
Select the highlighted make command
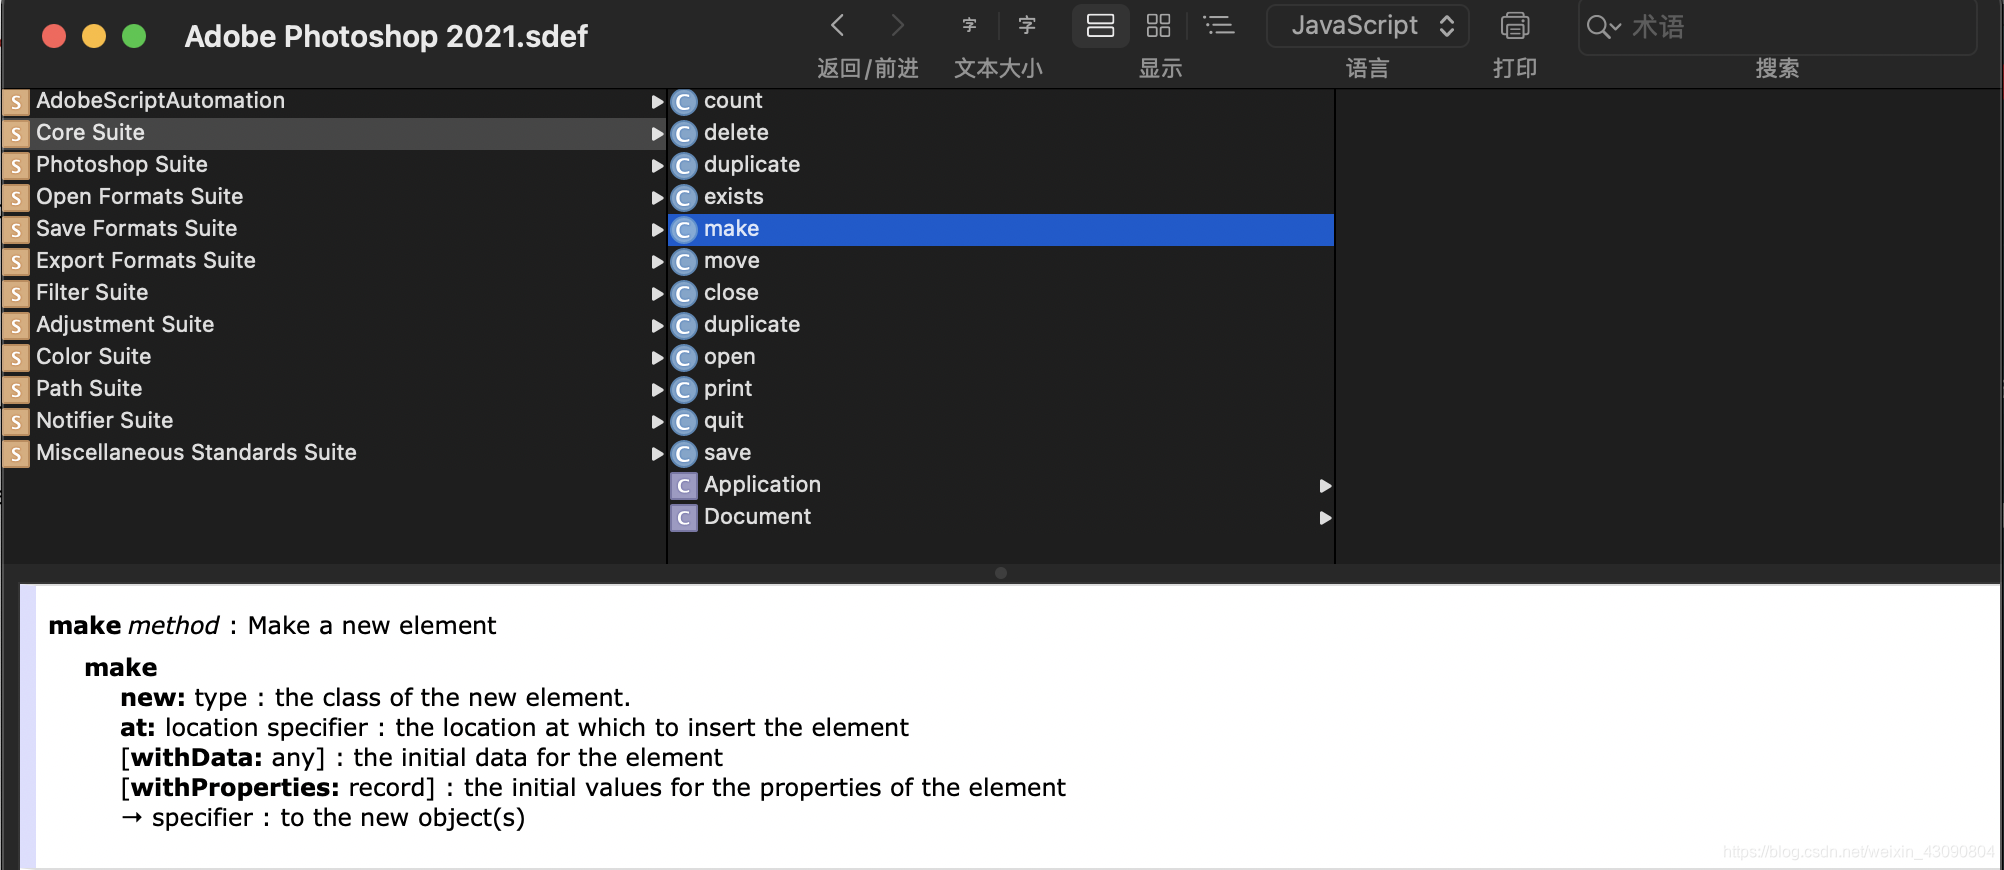point(1001,229)
